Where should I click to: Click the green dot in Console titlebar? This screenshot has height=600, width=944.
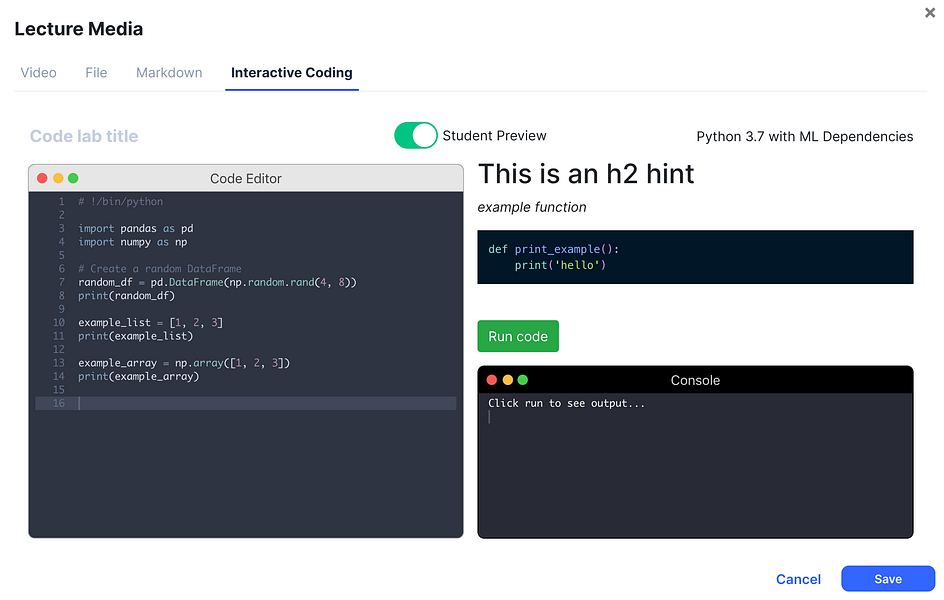tap(523, 380)
